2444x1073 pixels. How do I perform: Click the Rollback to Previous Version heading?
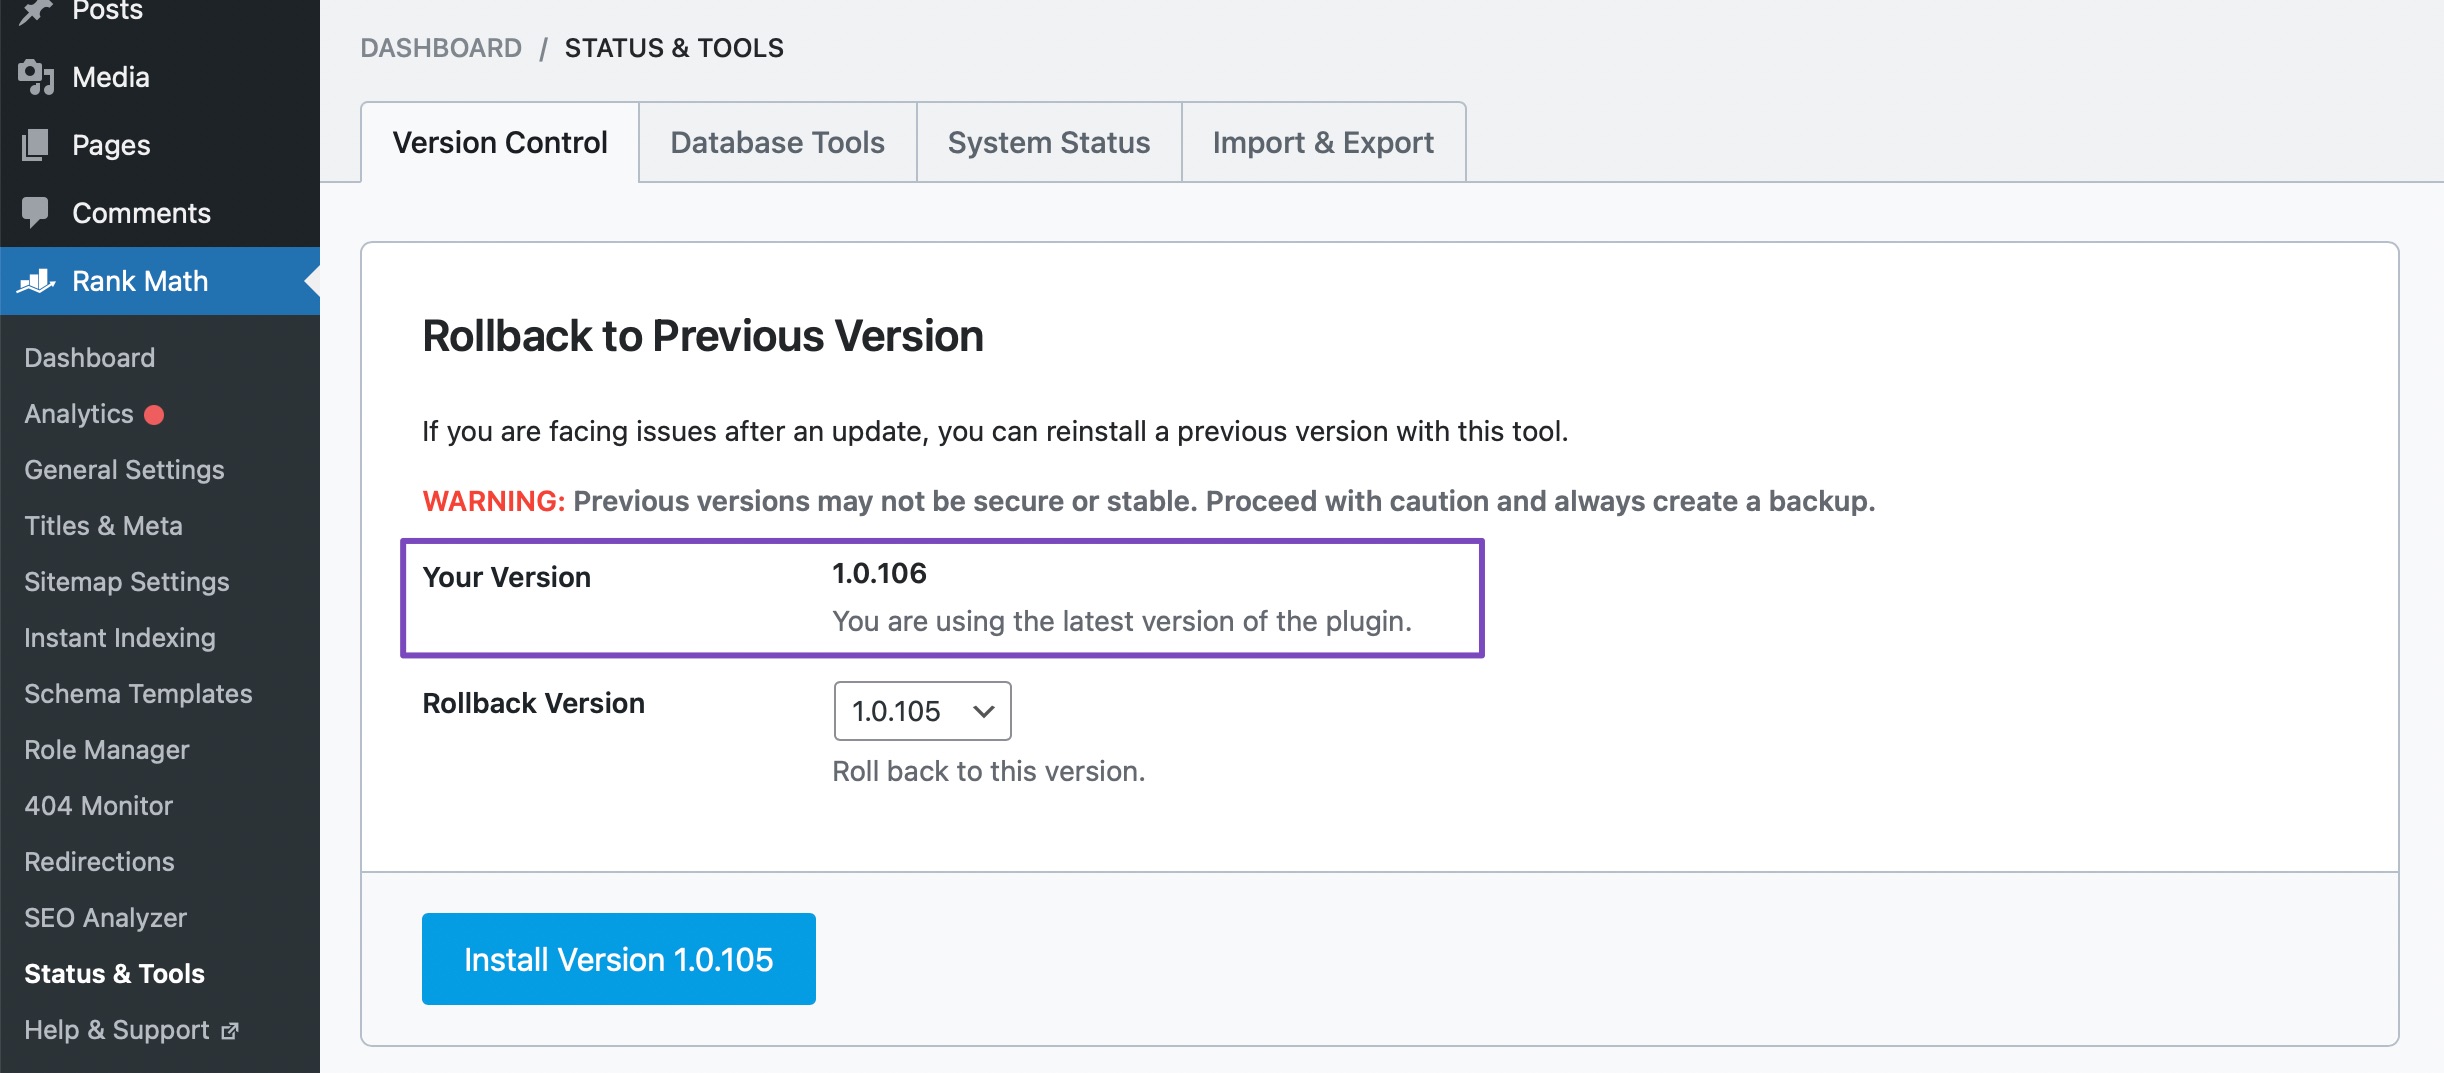703,336
